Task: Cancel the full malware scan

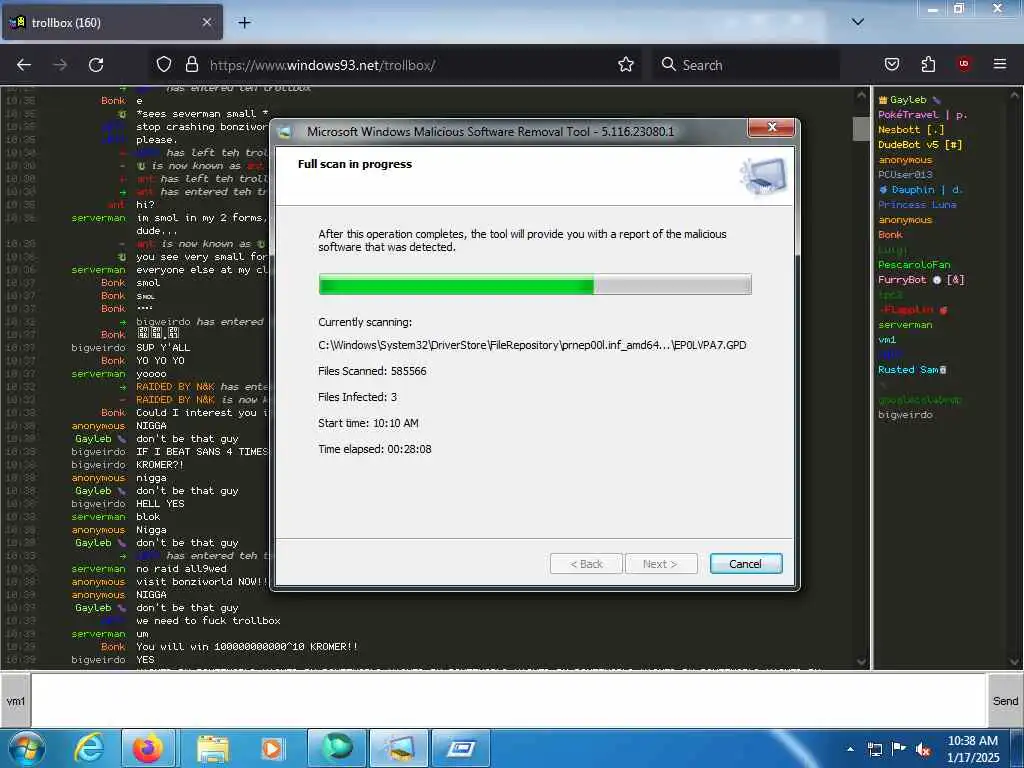Action: pos(746,564)
